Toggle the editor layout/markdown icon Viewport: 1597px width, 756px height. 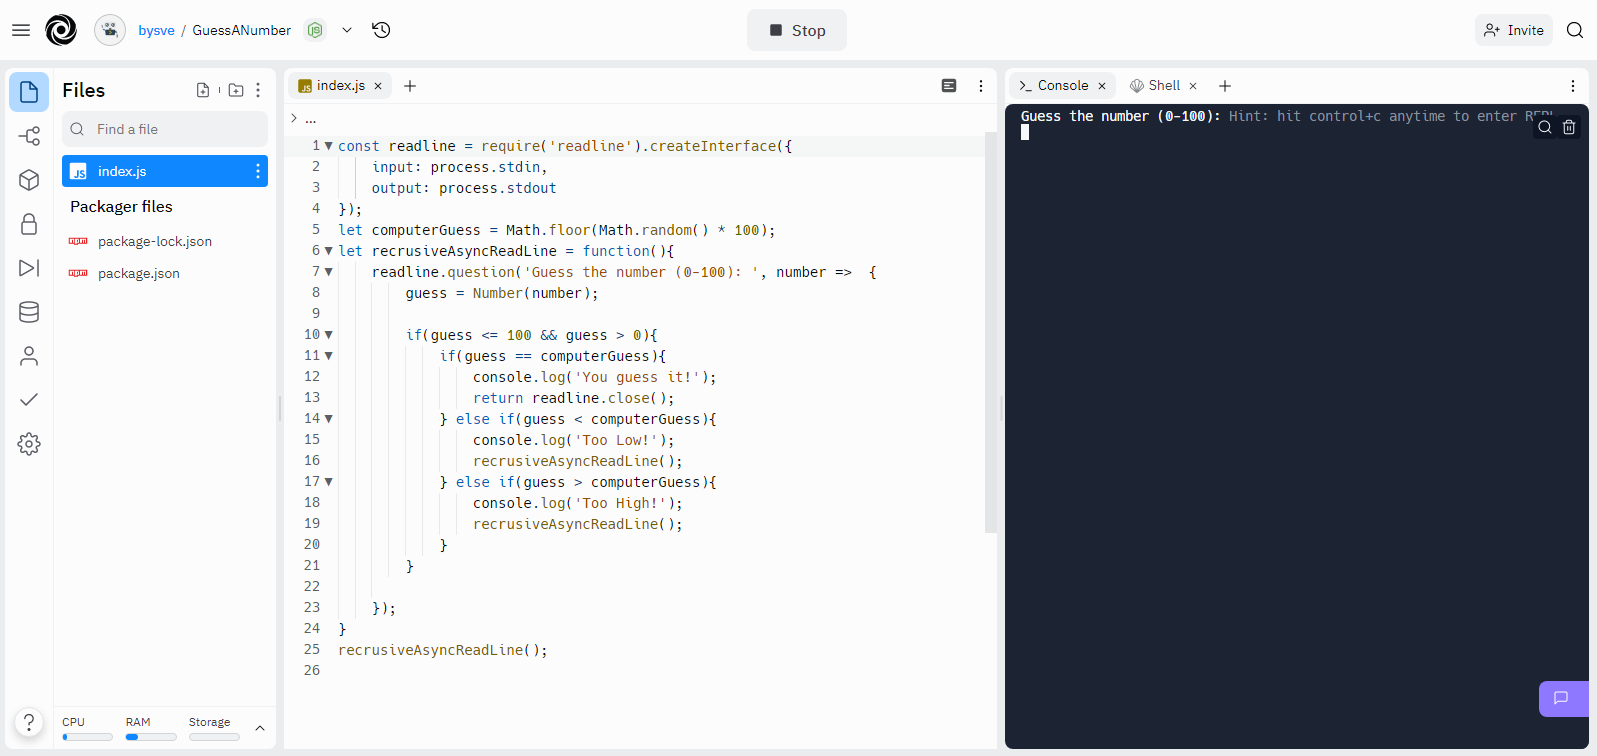pyautogui.click(x=949, y=86)
